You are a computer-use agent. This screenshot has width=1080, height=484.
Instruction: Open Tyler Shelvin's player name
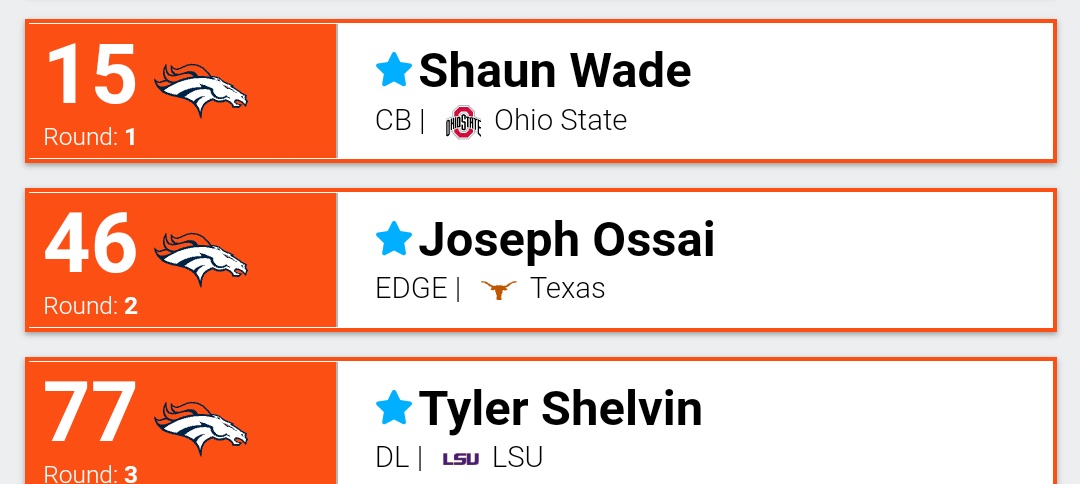click(x=560, y=408)
